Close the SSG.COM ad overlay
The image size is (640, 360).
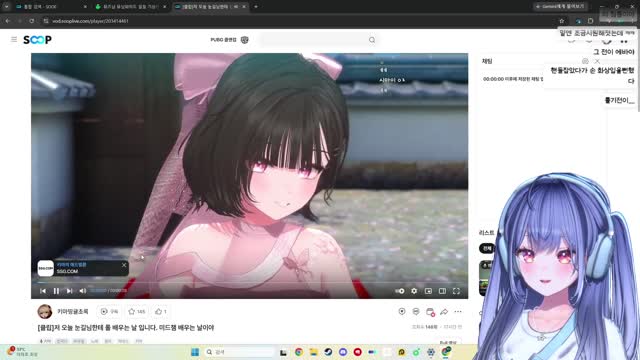124,265
